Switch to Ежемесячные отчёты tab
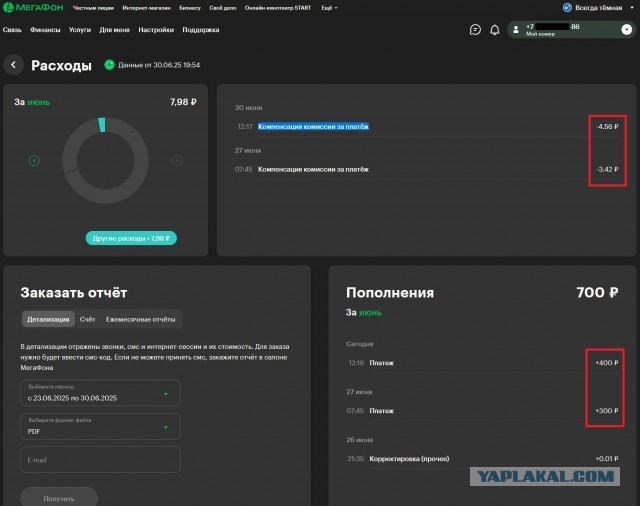 click(140, 319)
